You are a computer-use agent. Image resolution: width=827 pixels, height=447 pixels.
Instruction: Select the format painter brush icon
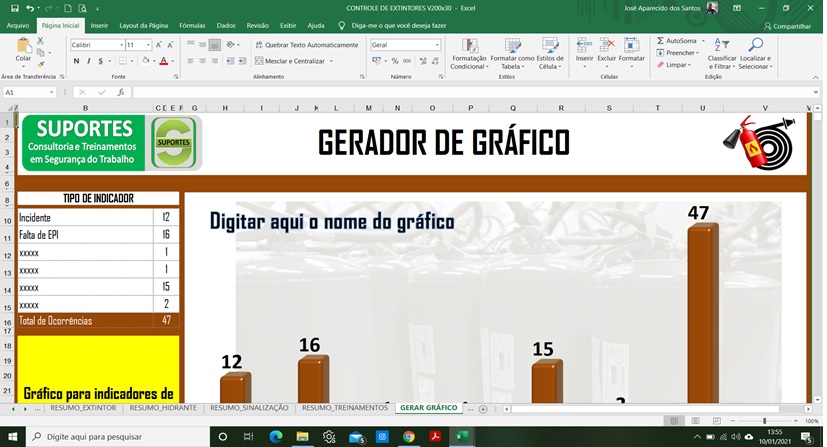click(x=41, y=64)
